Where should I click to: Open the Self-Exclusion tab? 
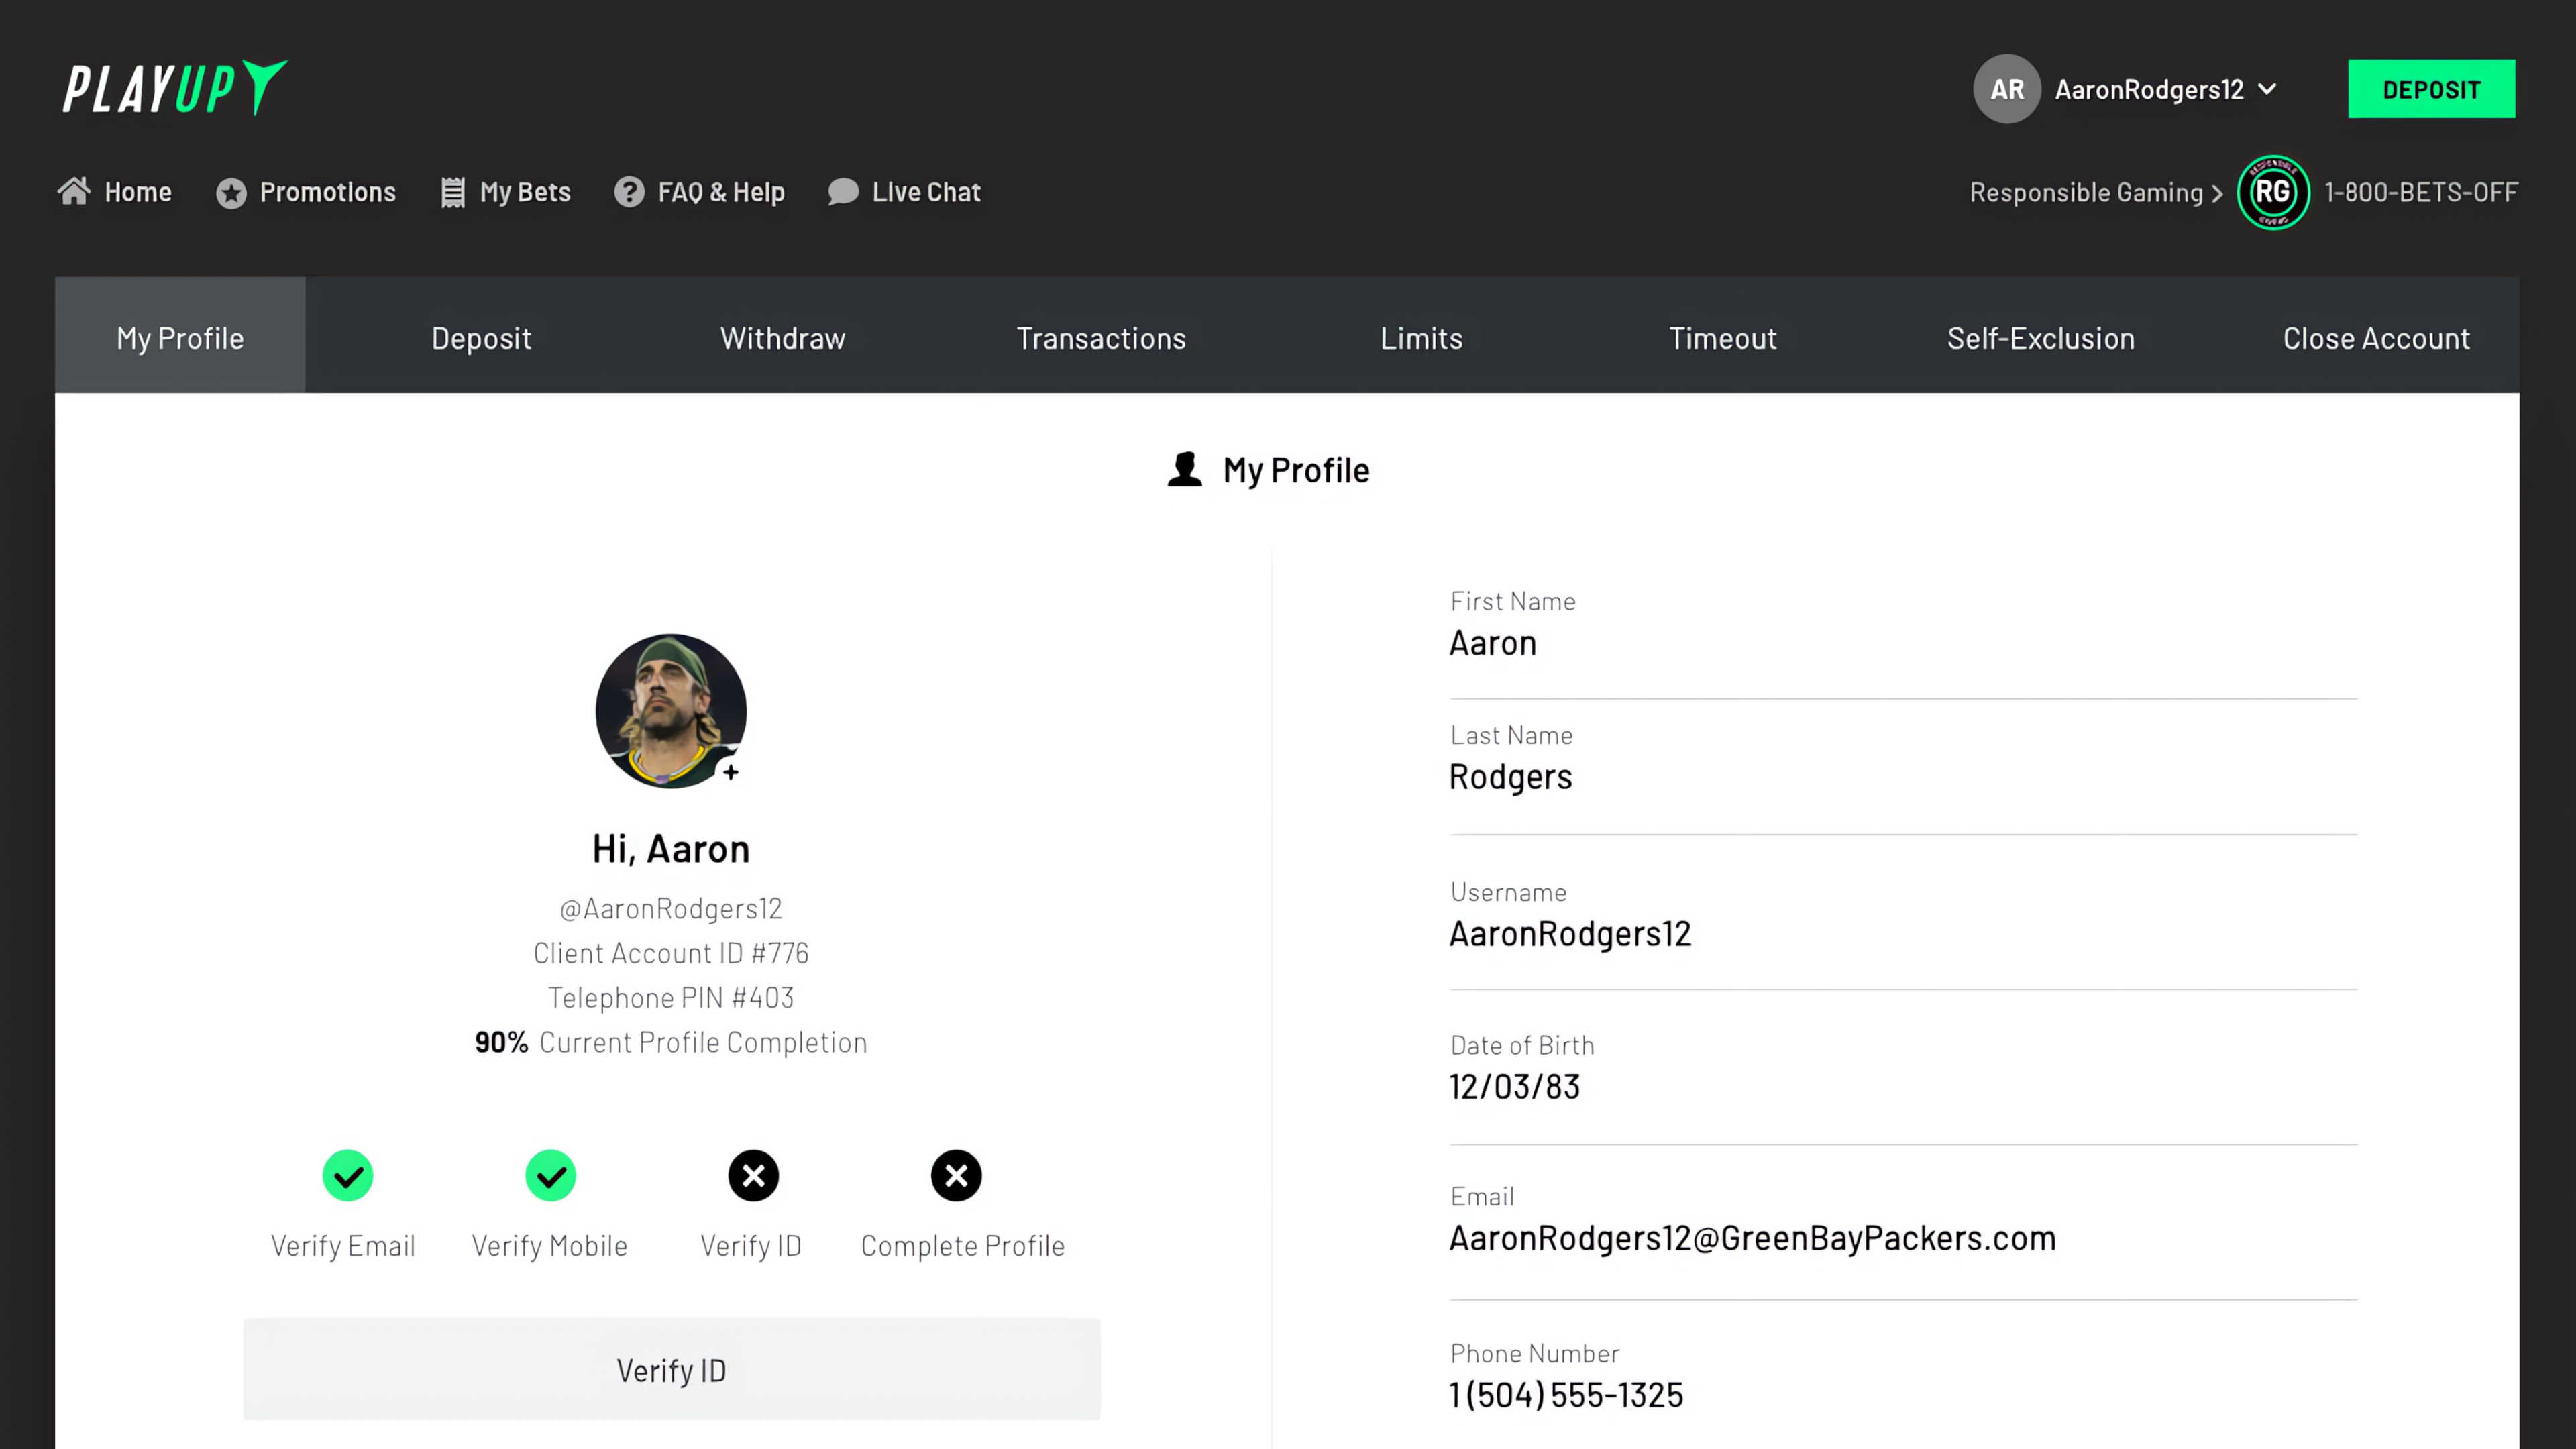pos(2040,338)
